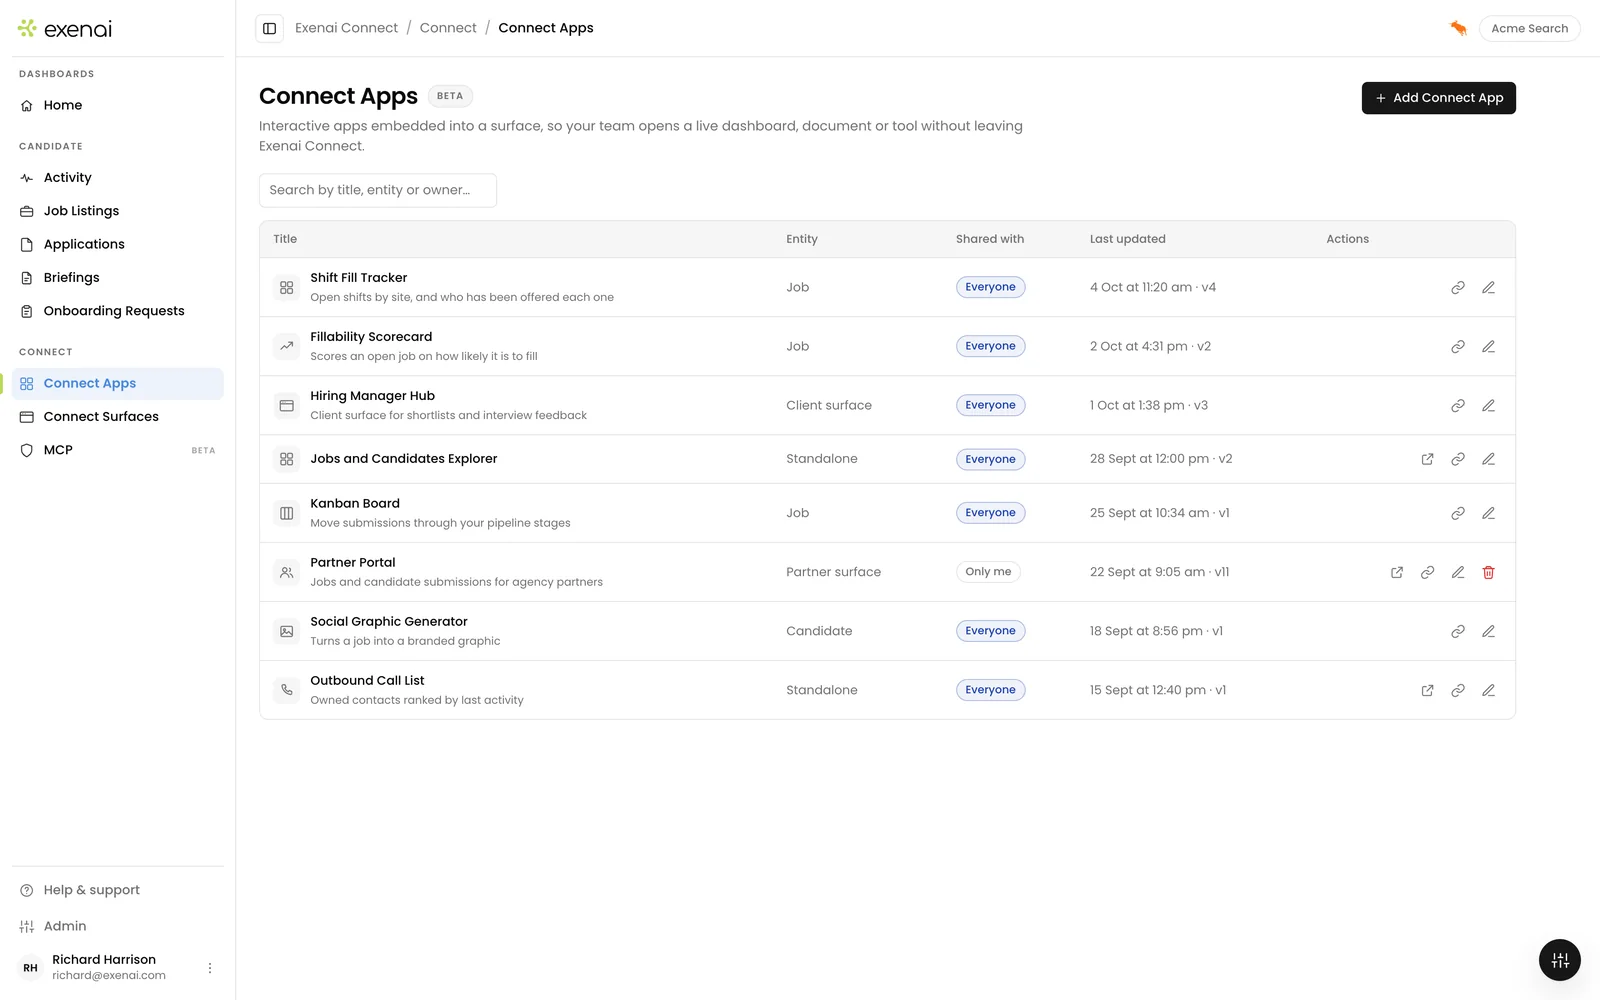The height and width of the screenshot is (1000, 1600).
Task: Open Jobs and Candidates Explorer externally
Action: click(1427, 459)
